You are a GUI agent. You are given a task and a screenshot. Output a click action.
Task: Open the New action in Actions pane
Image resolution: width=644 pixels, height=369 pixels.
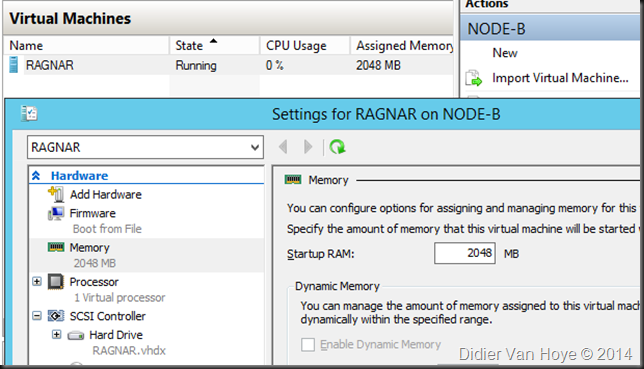[505, 53]
